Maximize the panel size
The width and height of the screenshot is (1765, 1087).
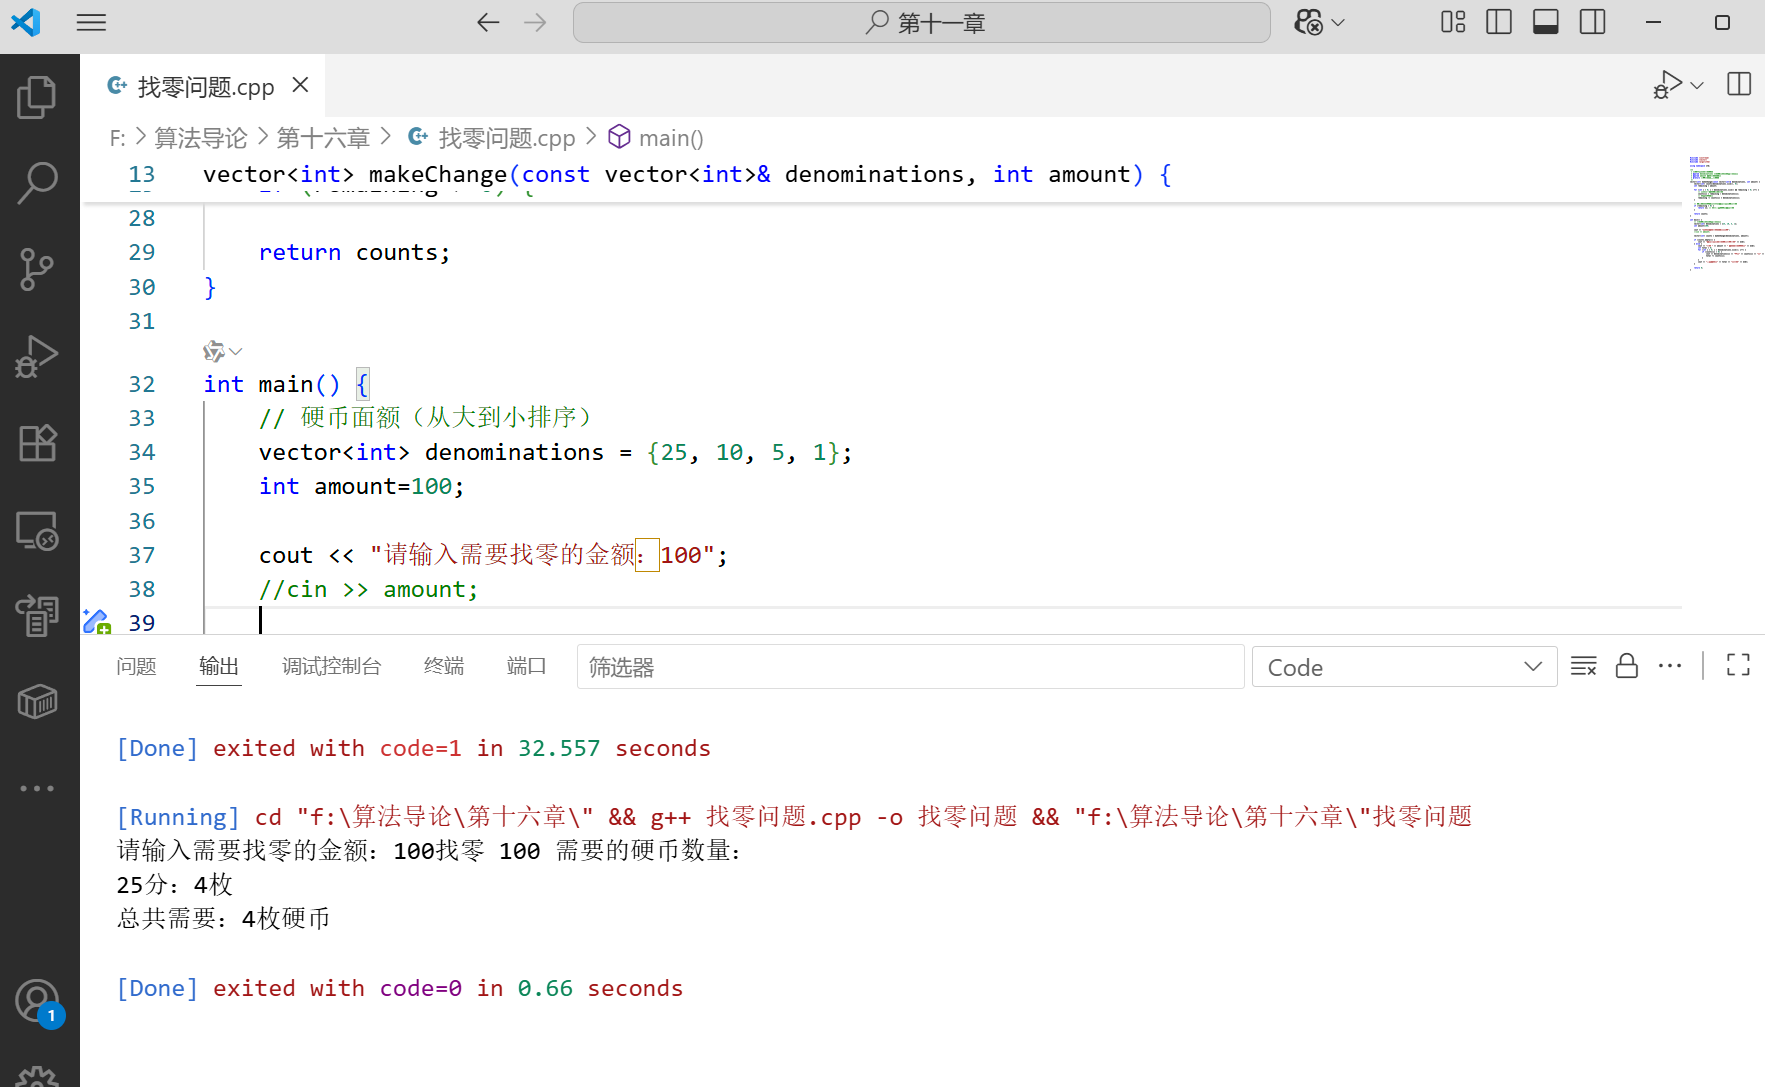click(x=1738, y=666)
